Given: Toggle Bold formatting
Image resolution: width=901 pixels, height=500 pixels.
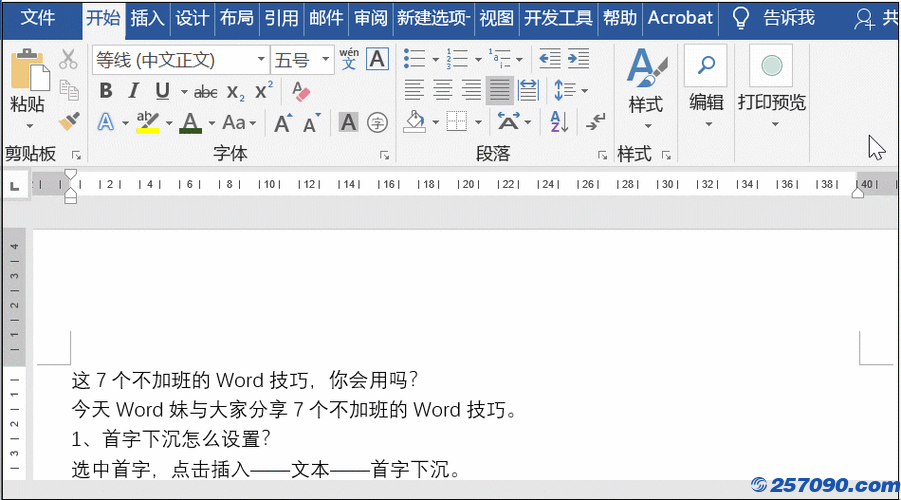Looking at the screenshot, I should pyautogui.click(x=106, y=91).
